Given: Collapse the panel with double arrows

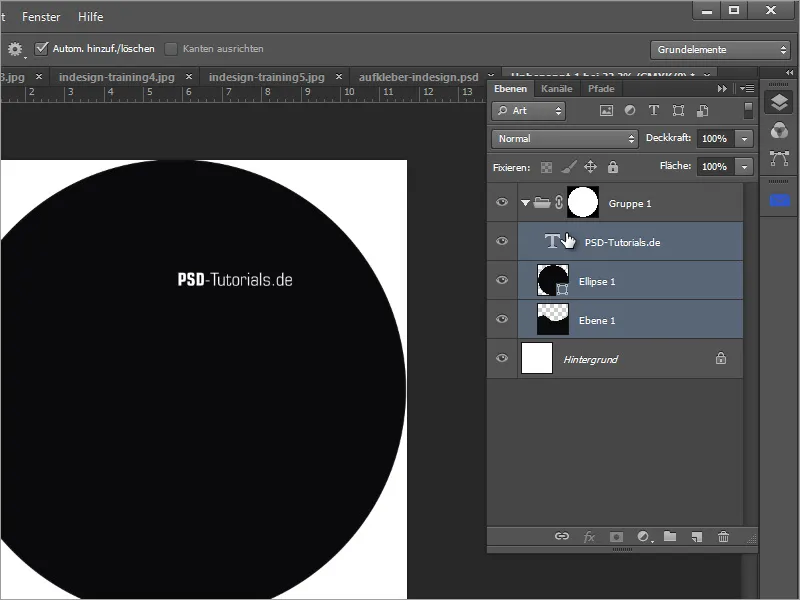Looking at the screenshot, I should (x=722, y=89).
